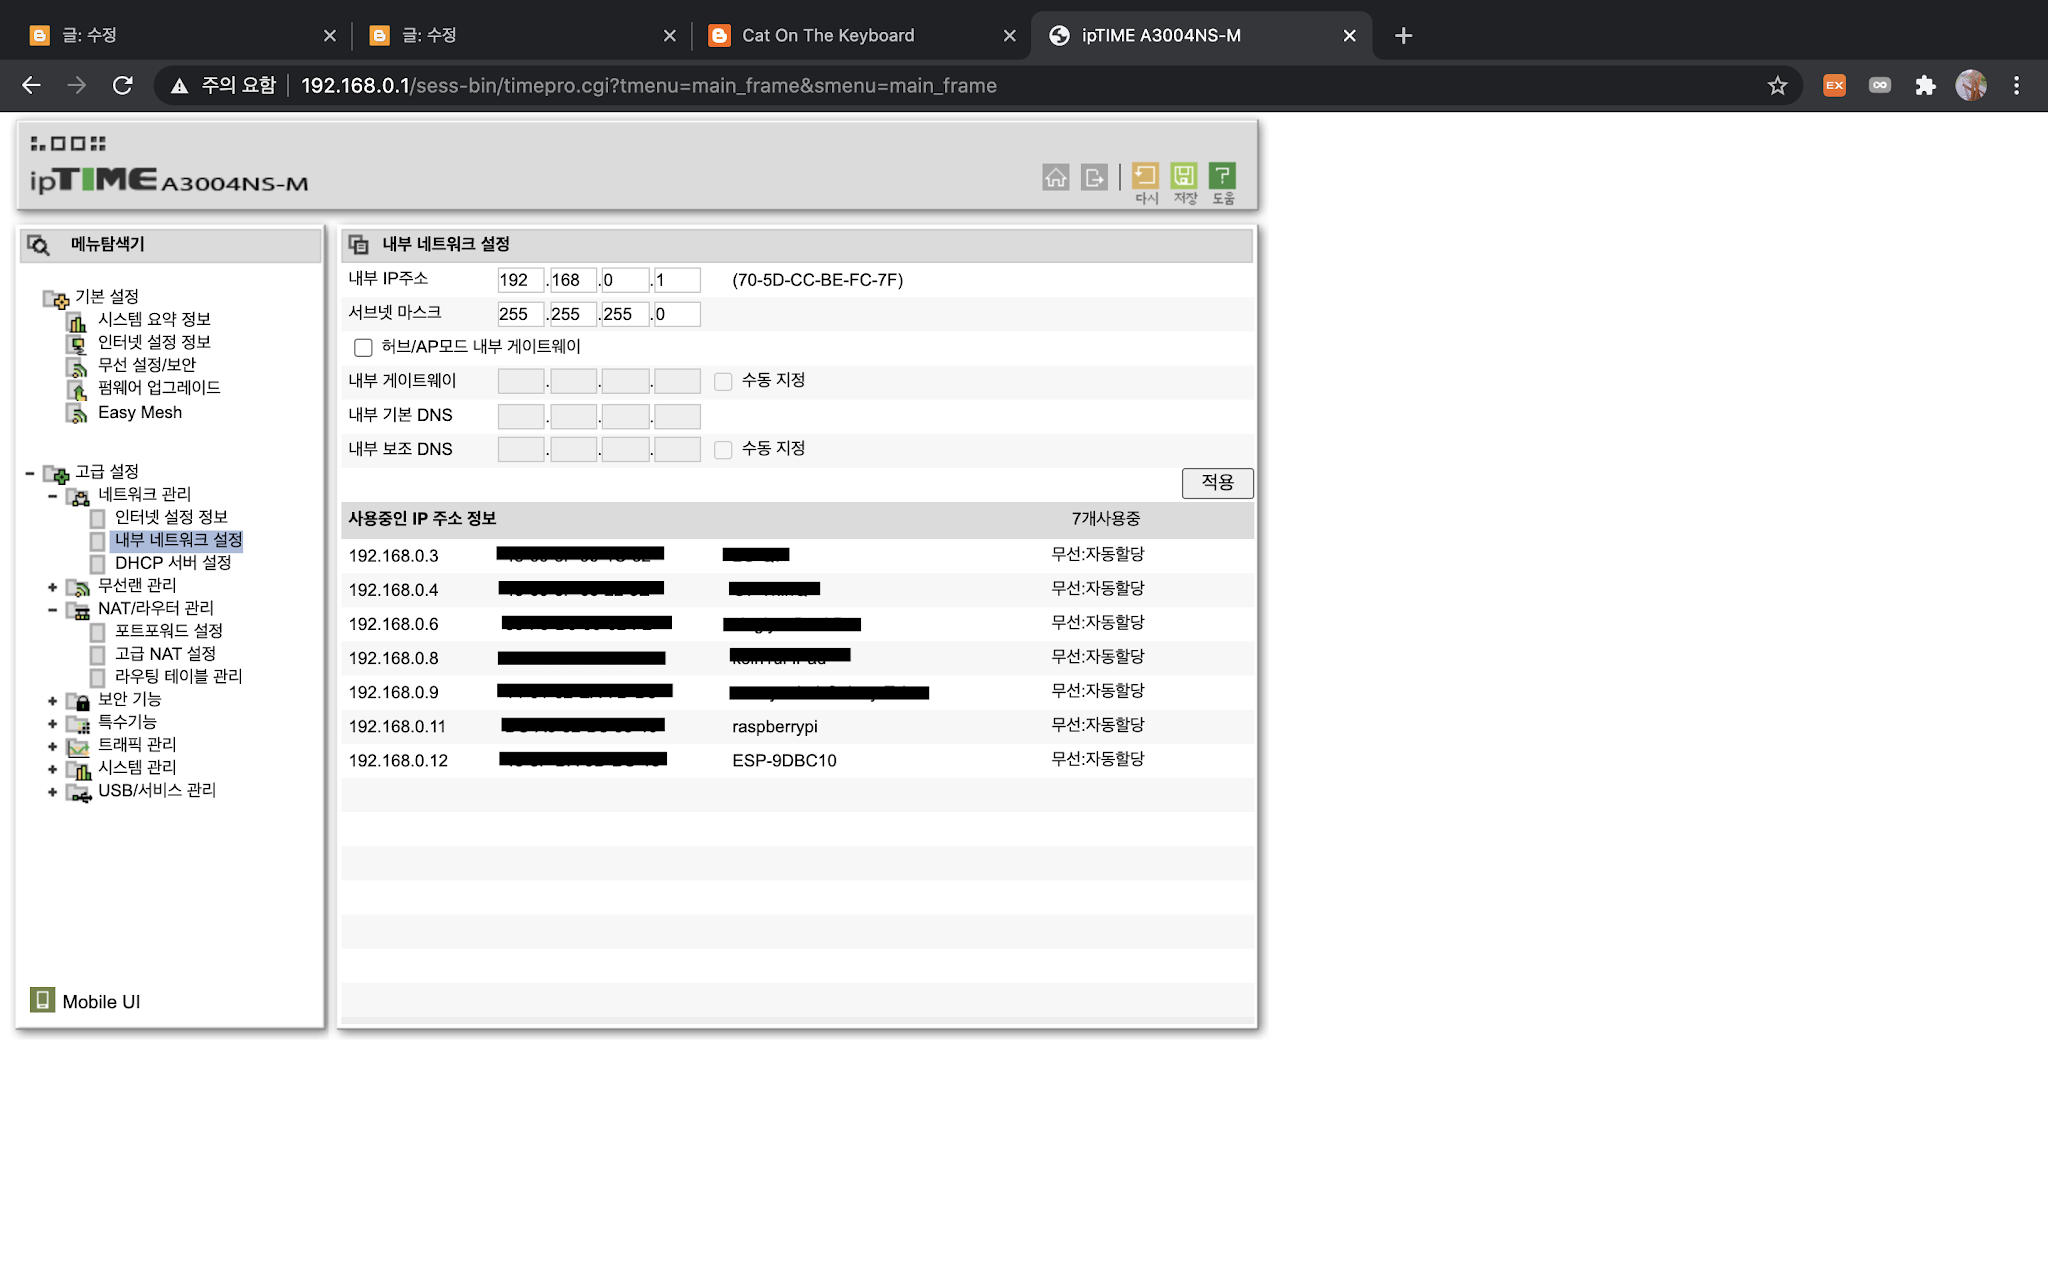Toggle 수동 지정 checkbox for 내부 보조 DNS
The height and width of the screenshot is (1280, 2048).
723,450
